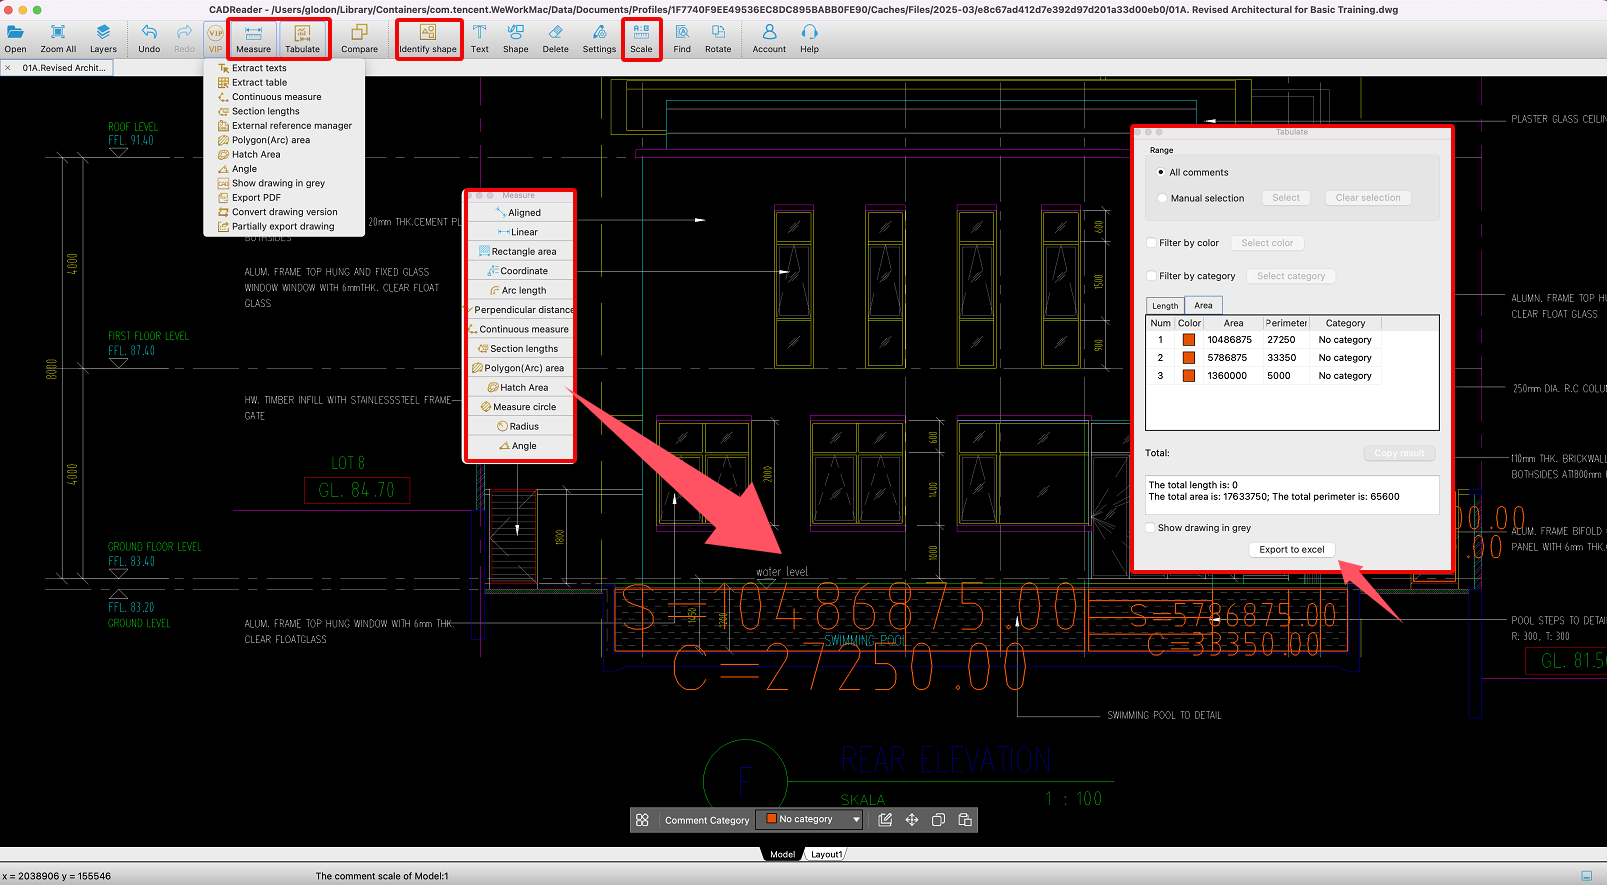This screenshot has height=885, width=1607.
Task: Click the orange color swatch in row 1
Action: click(1189, 340)
